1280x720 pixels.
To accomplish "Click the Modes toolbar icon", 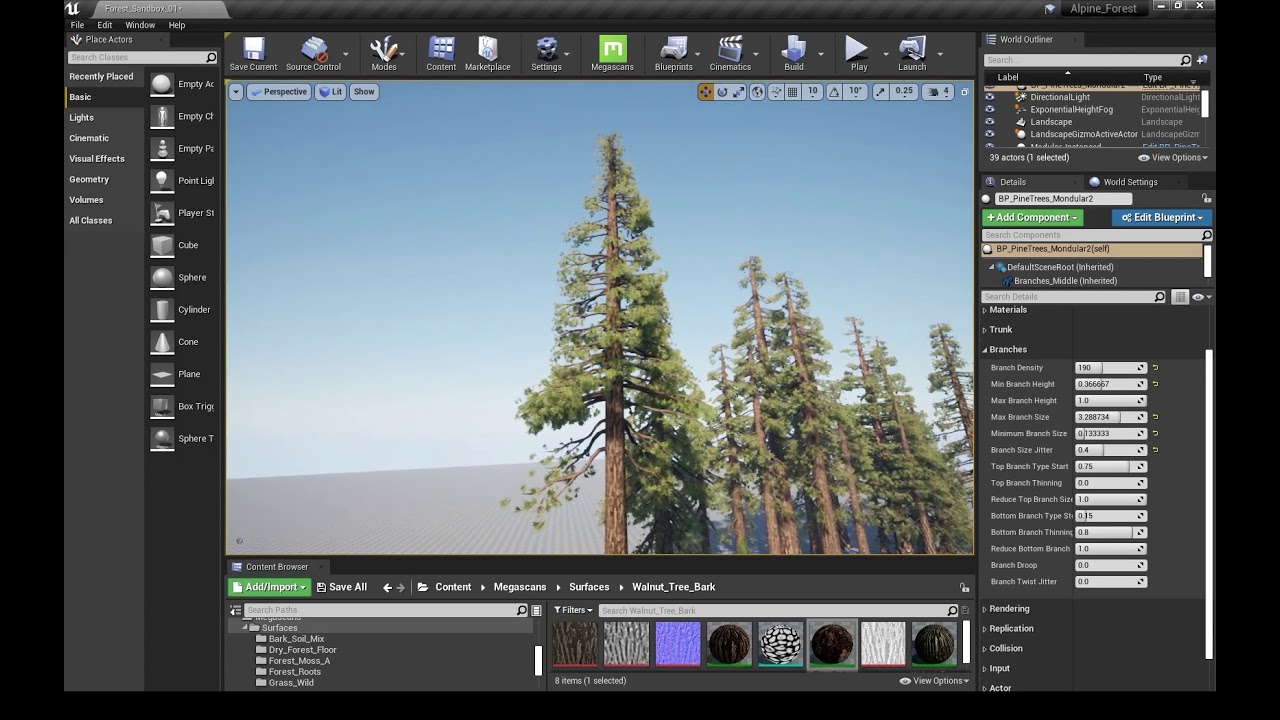I will coord(383,54).
